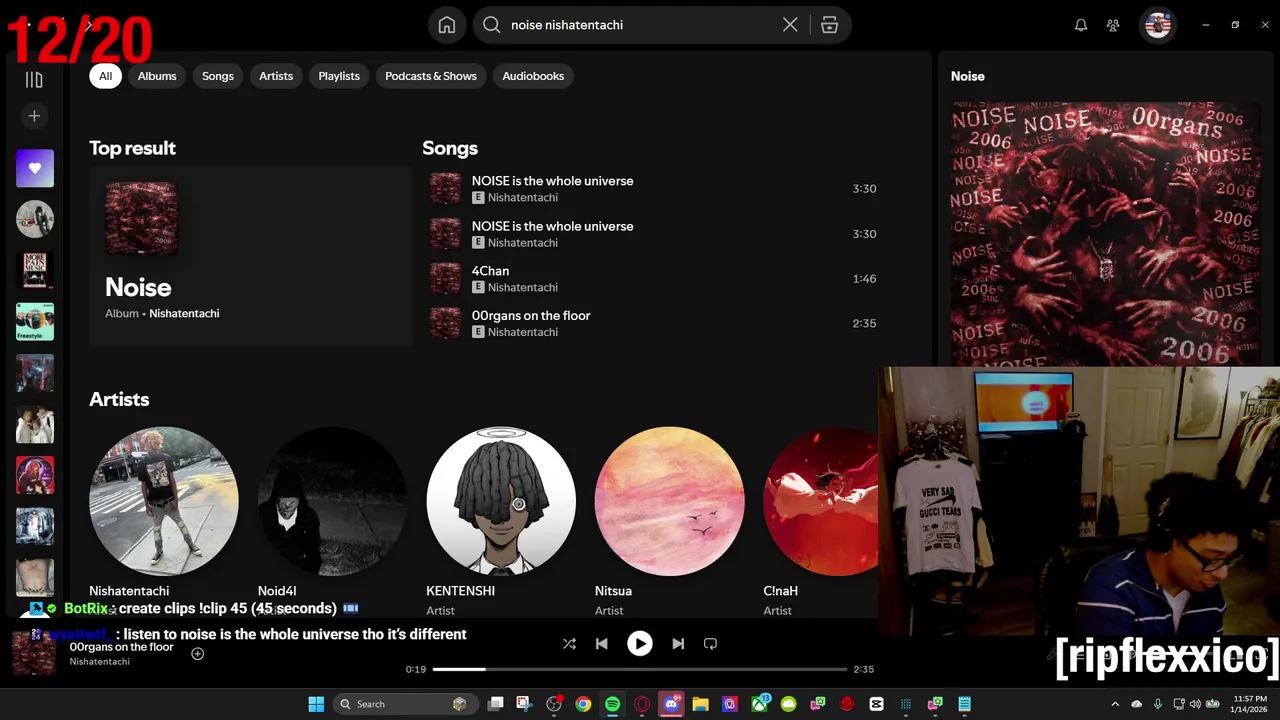Image resolution: width=1280 pixels, height=720 pixels.
Task: Click 'Noise' title in the Now Playing panel
Action: [x=967, y=76]
